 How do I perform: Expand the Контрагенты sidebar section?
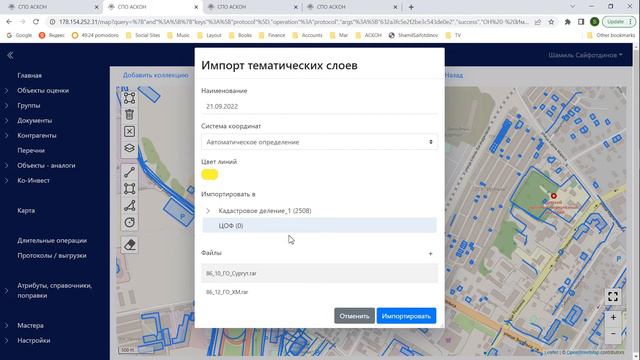click(x=7, y=136)
